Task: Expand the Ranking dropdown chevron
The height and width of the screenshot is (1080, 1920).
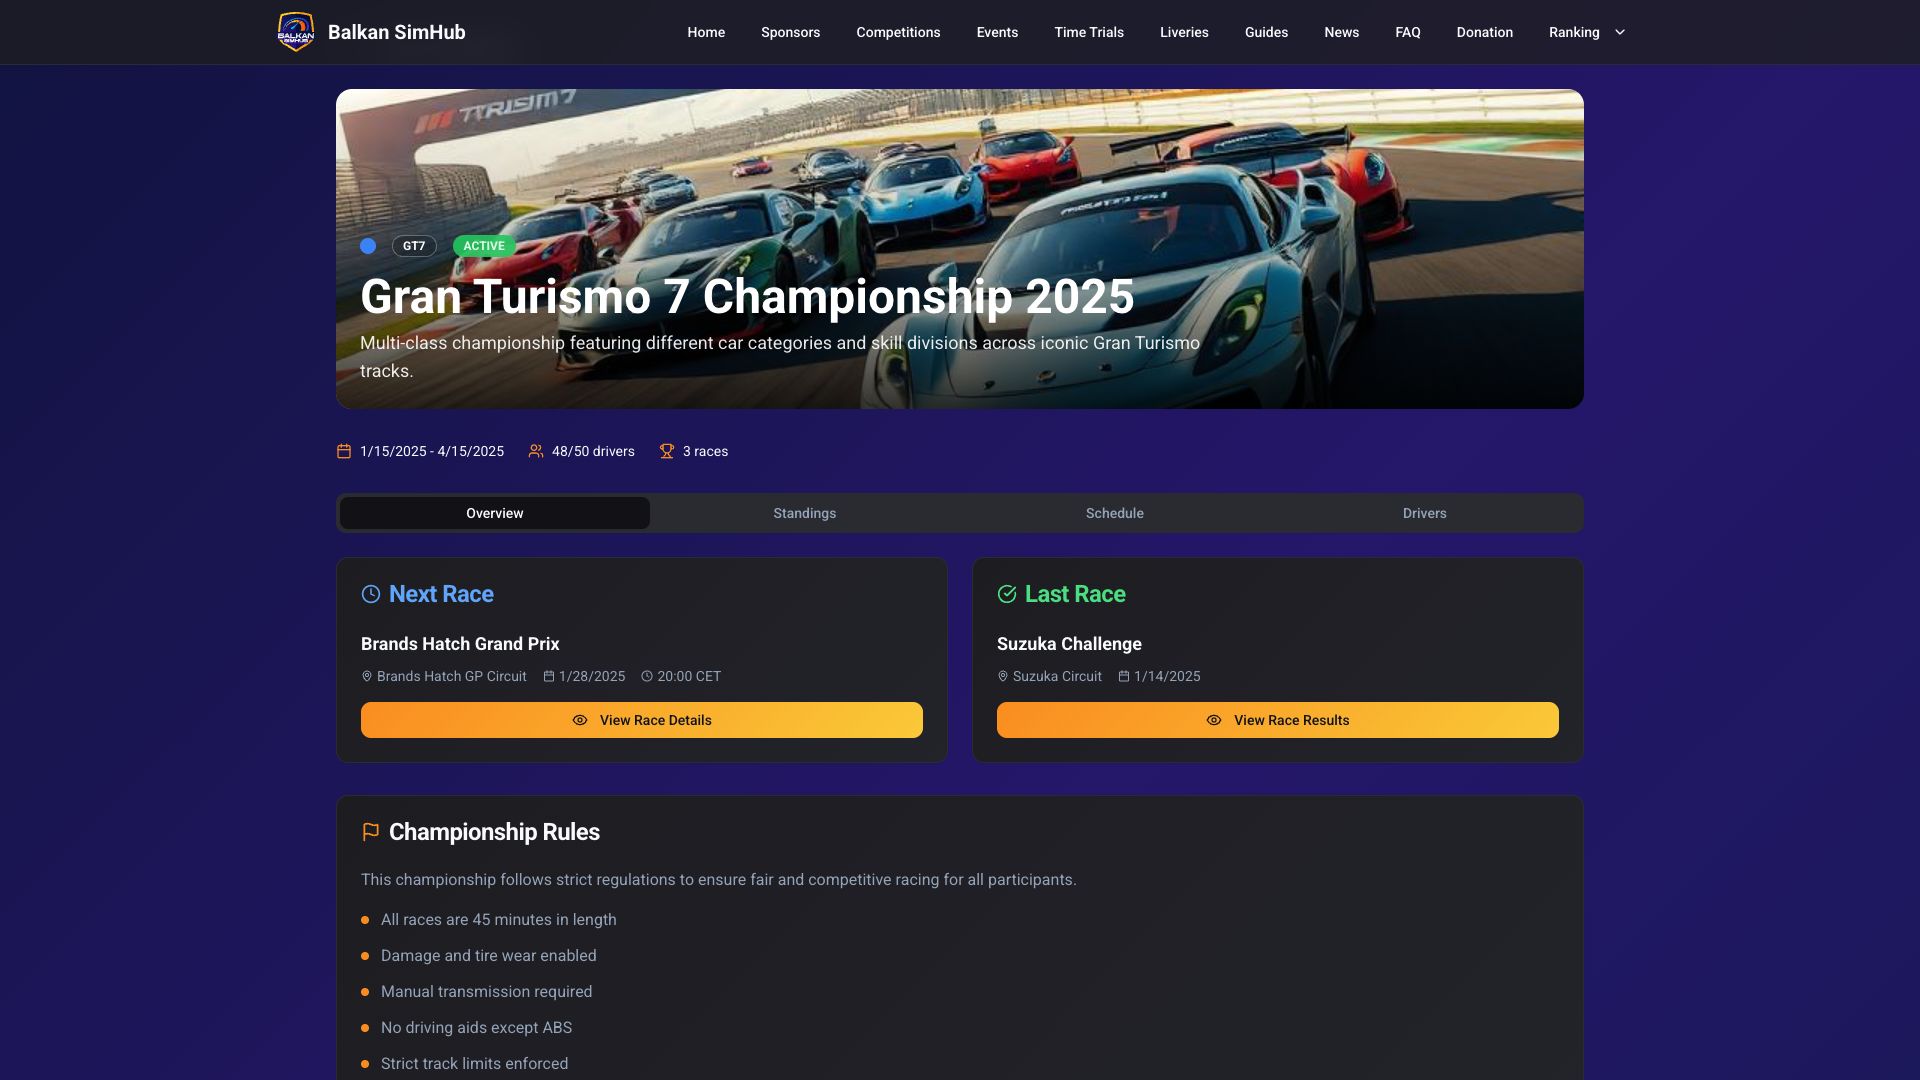Action: point(1620,32)
